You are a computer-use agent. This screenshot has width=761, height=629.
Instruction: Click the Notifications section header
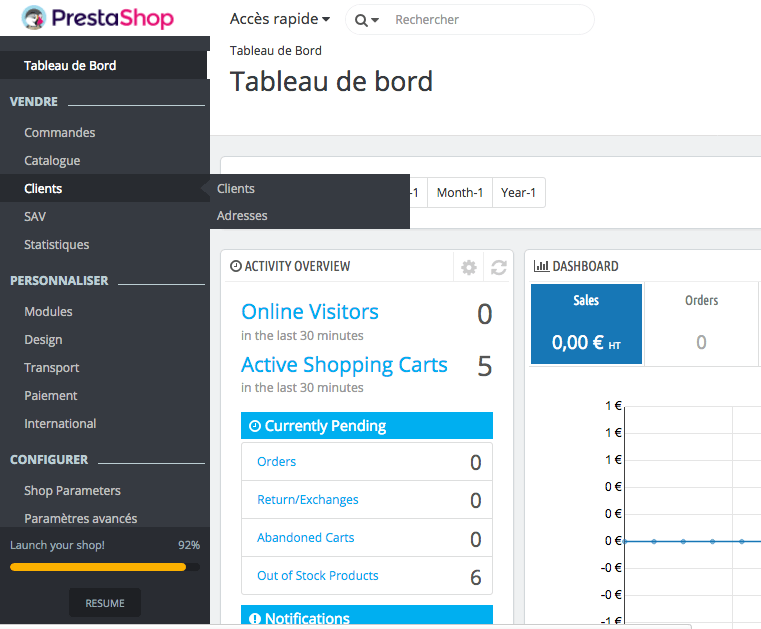[367, 615]
